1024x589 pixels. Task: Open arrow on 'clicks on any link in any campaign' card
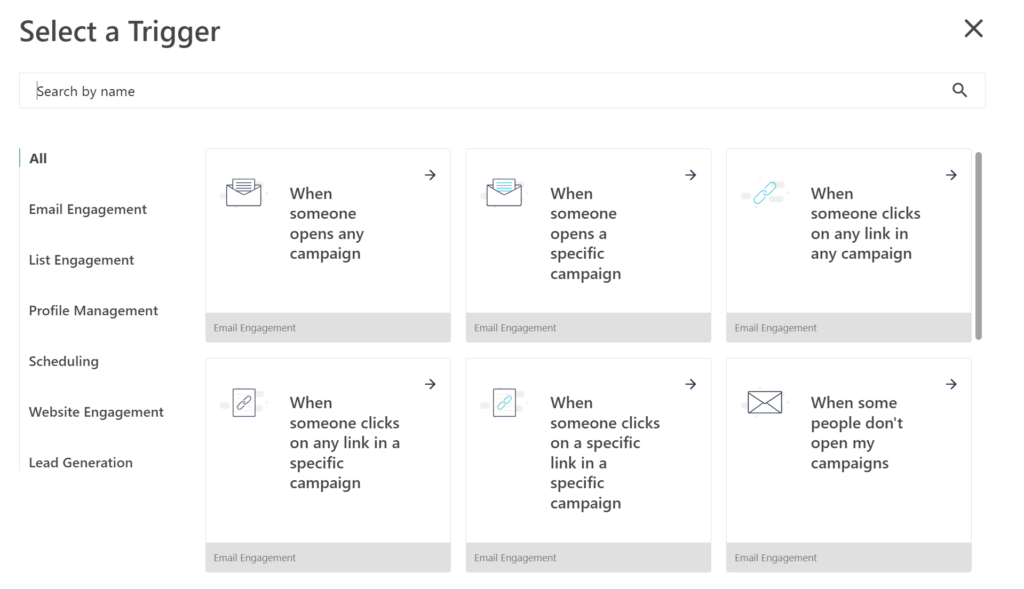[x=951, y=175]
